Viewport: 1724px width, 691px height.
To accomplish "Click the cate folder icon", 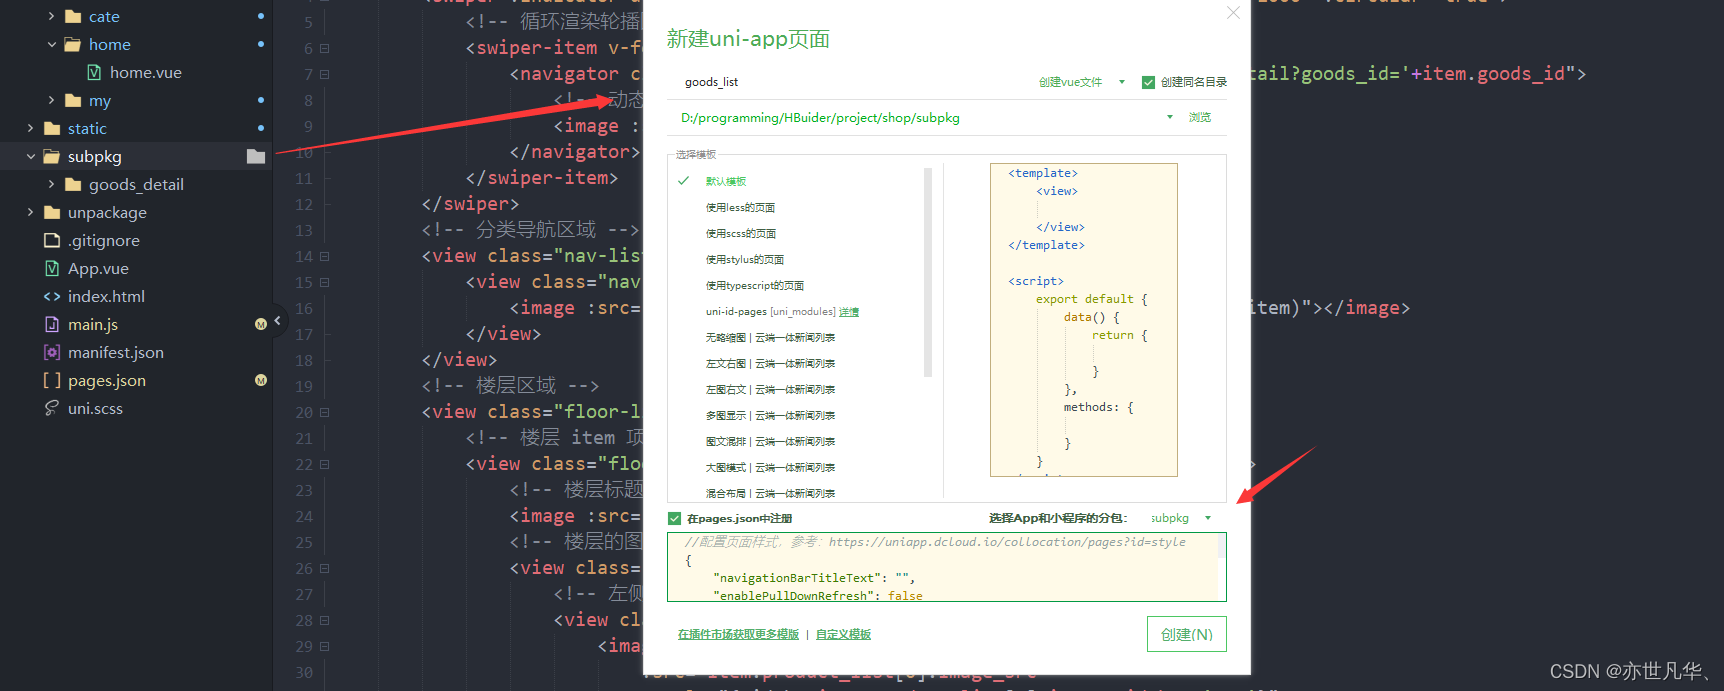I will click(73, 16).
